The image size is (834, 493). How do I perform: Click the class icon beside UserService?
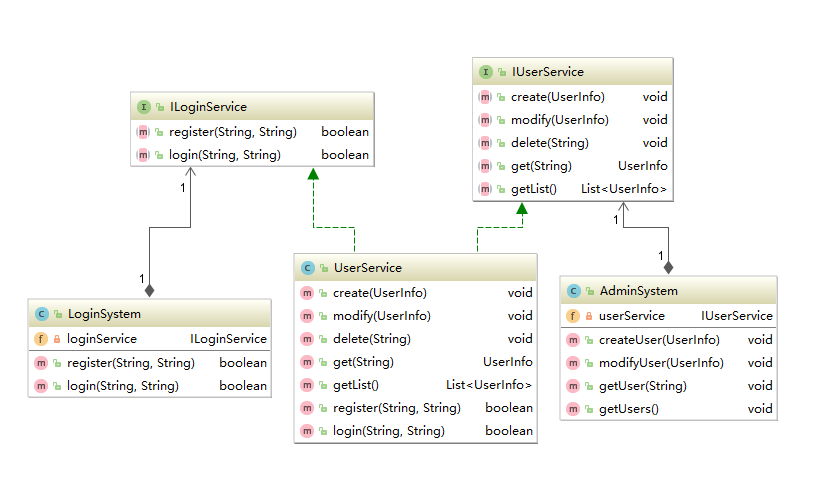[x=307, y=268]
